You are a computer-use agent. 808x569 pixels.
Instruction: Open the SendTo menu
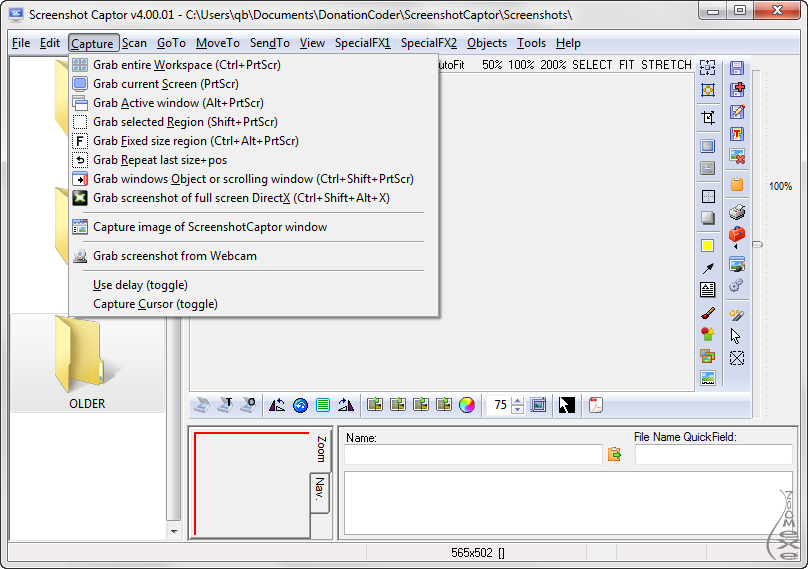(x=270, y=43)
